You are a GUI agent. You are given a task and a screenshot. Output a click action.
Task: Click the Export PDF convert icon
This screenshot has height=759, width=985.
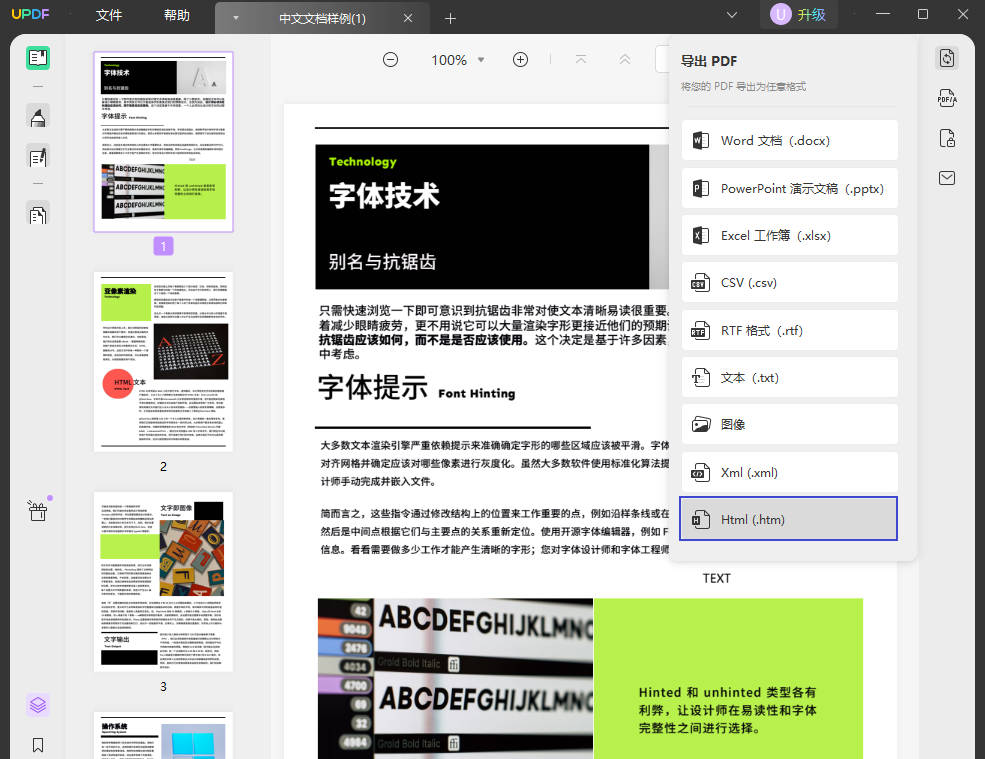(947, 58)
